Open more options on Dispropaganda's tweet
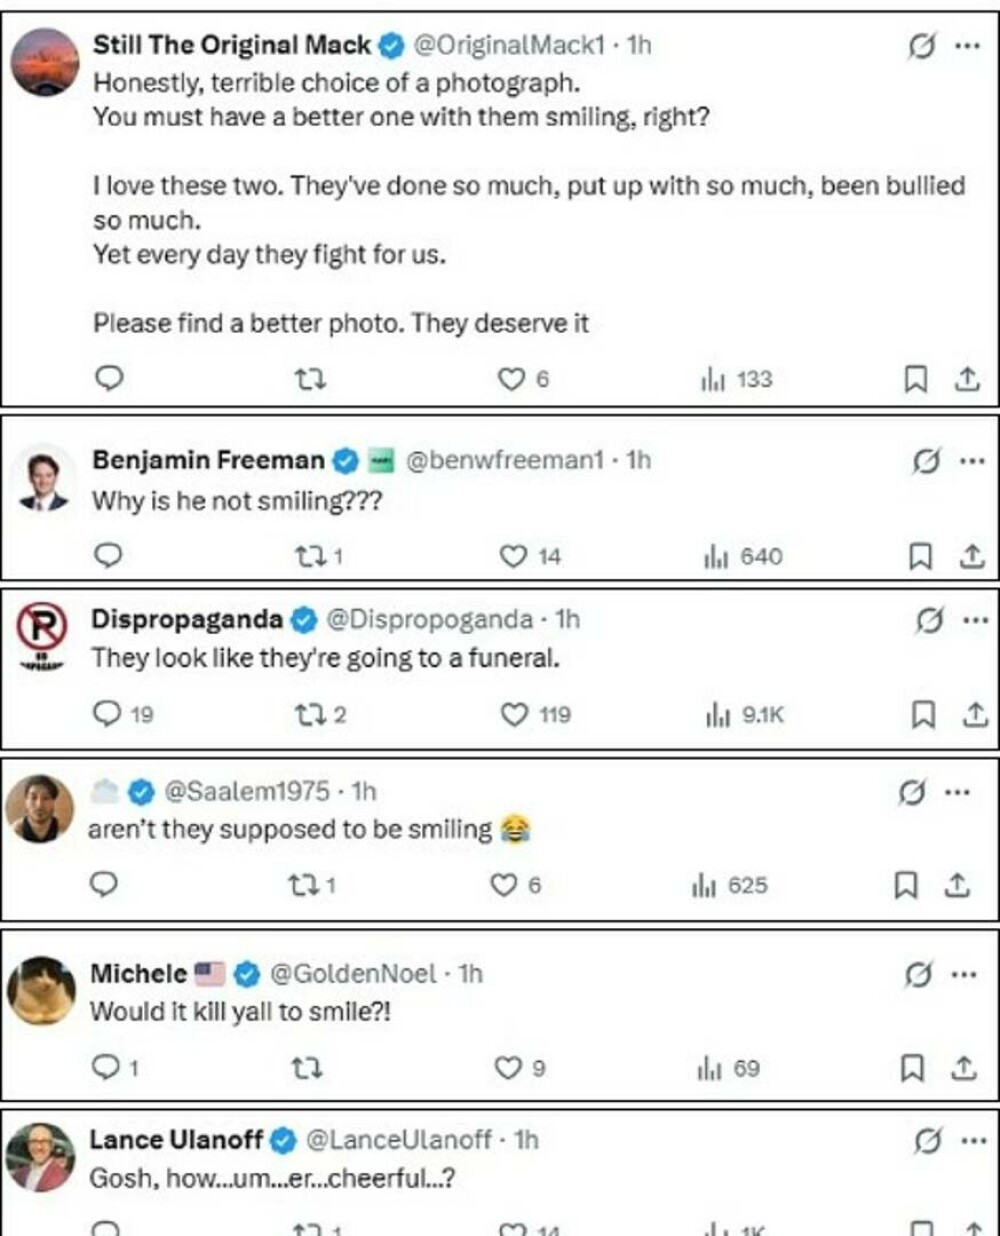 coord(975,620)
